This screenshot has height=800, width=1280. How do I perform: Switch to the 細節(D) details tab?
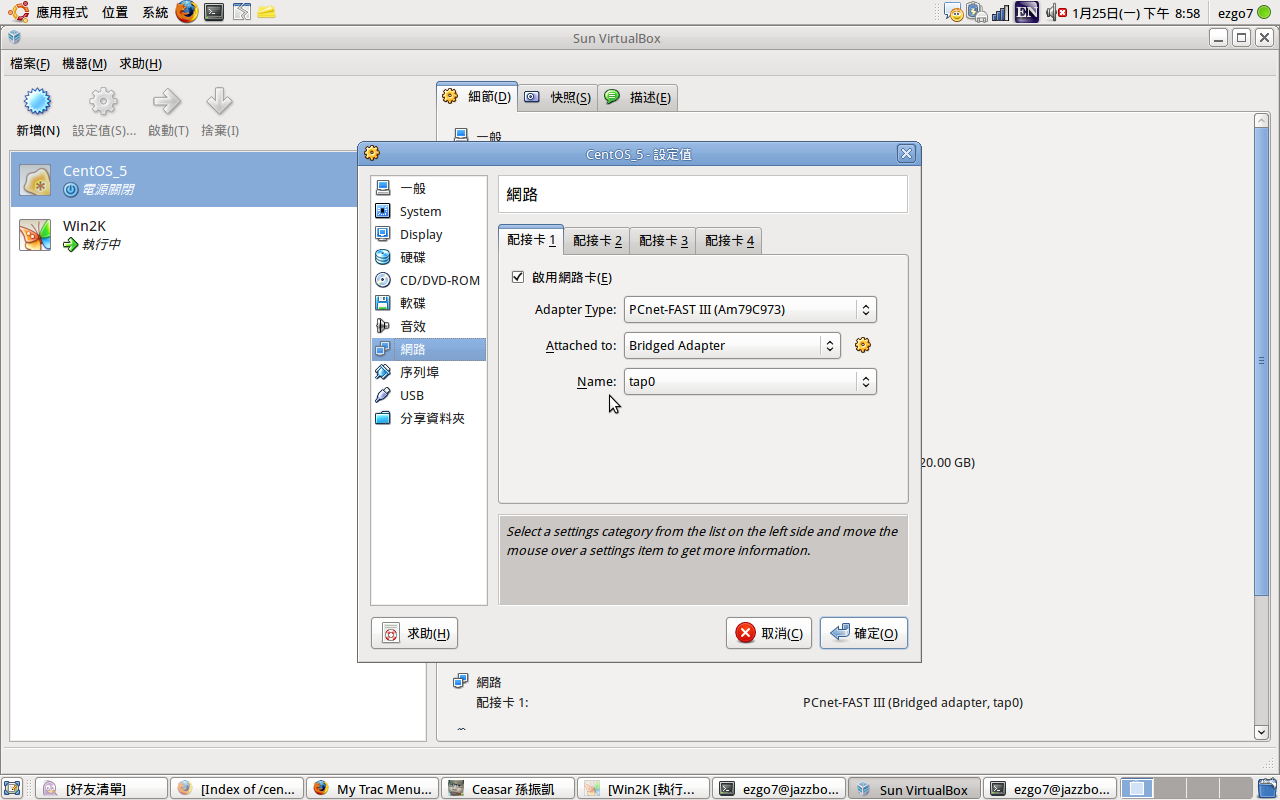coord(477,97)
